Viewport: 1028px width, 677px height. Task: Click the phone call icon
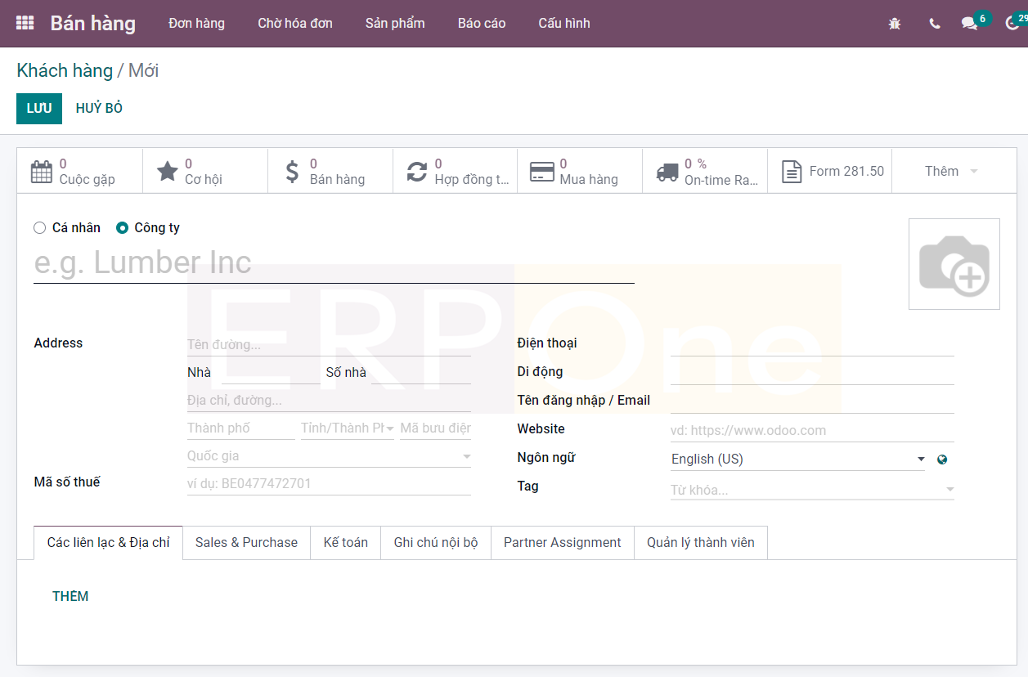coord(935,24)
